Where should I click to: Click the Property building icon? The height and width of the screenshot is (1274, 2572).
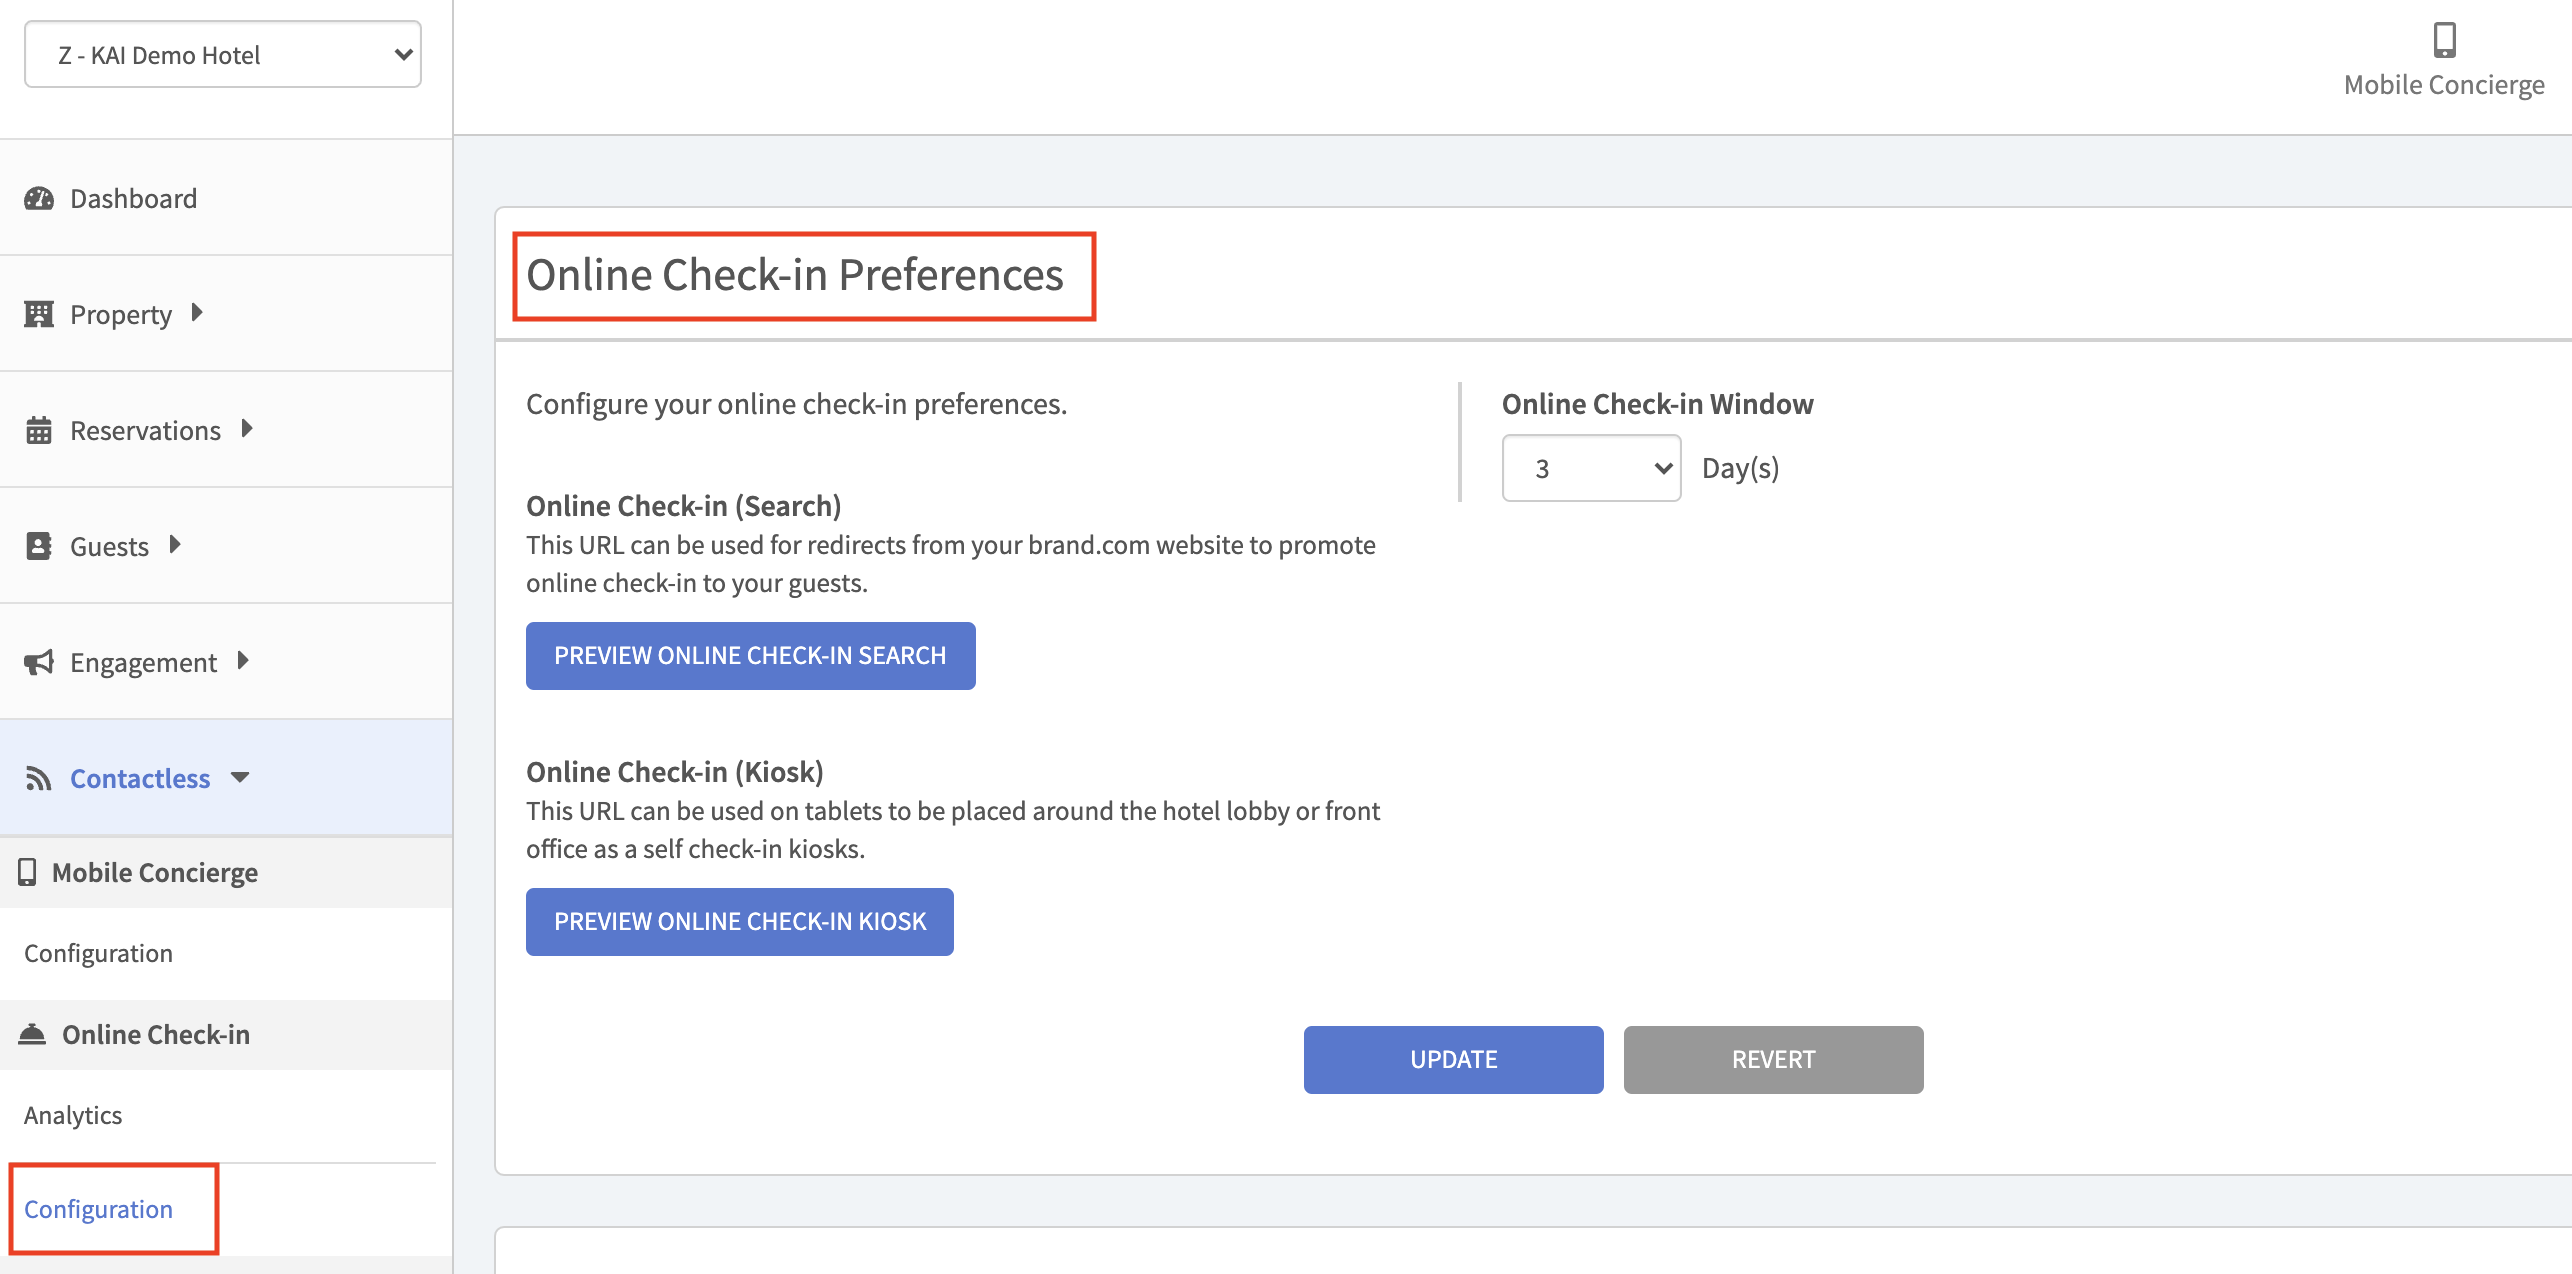coord(39,314)
